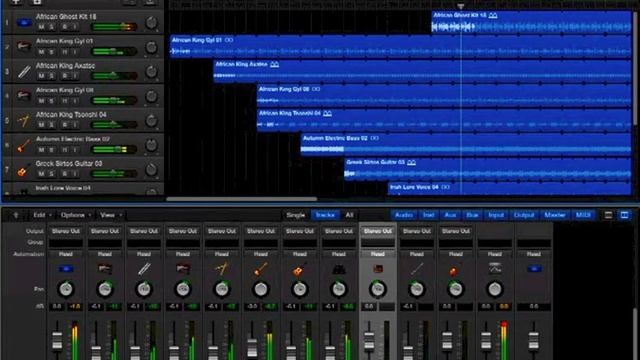
Task: Toggle the Bus channel filter button
Action: (472, 215)
